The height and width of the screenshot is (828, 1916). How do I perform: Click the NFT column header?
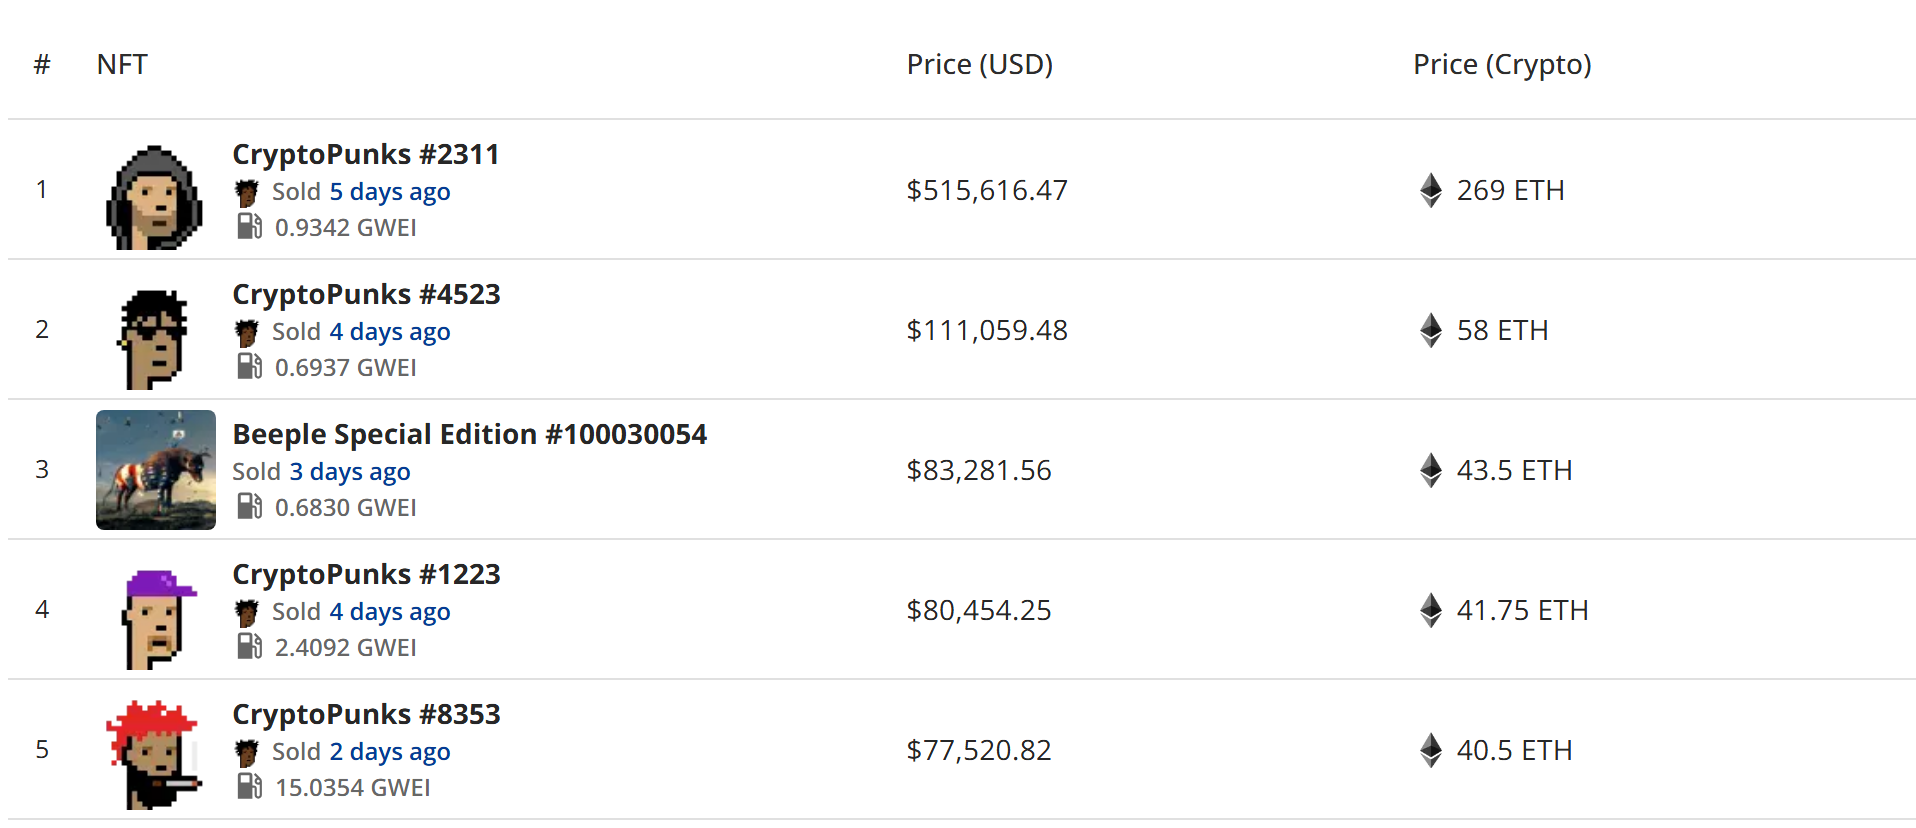point(122,64)
